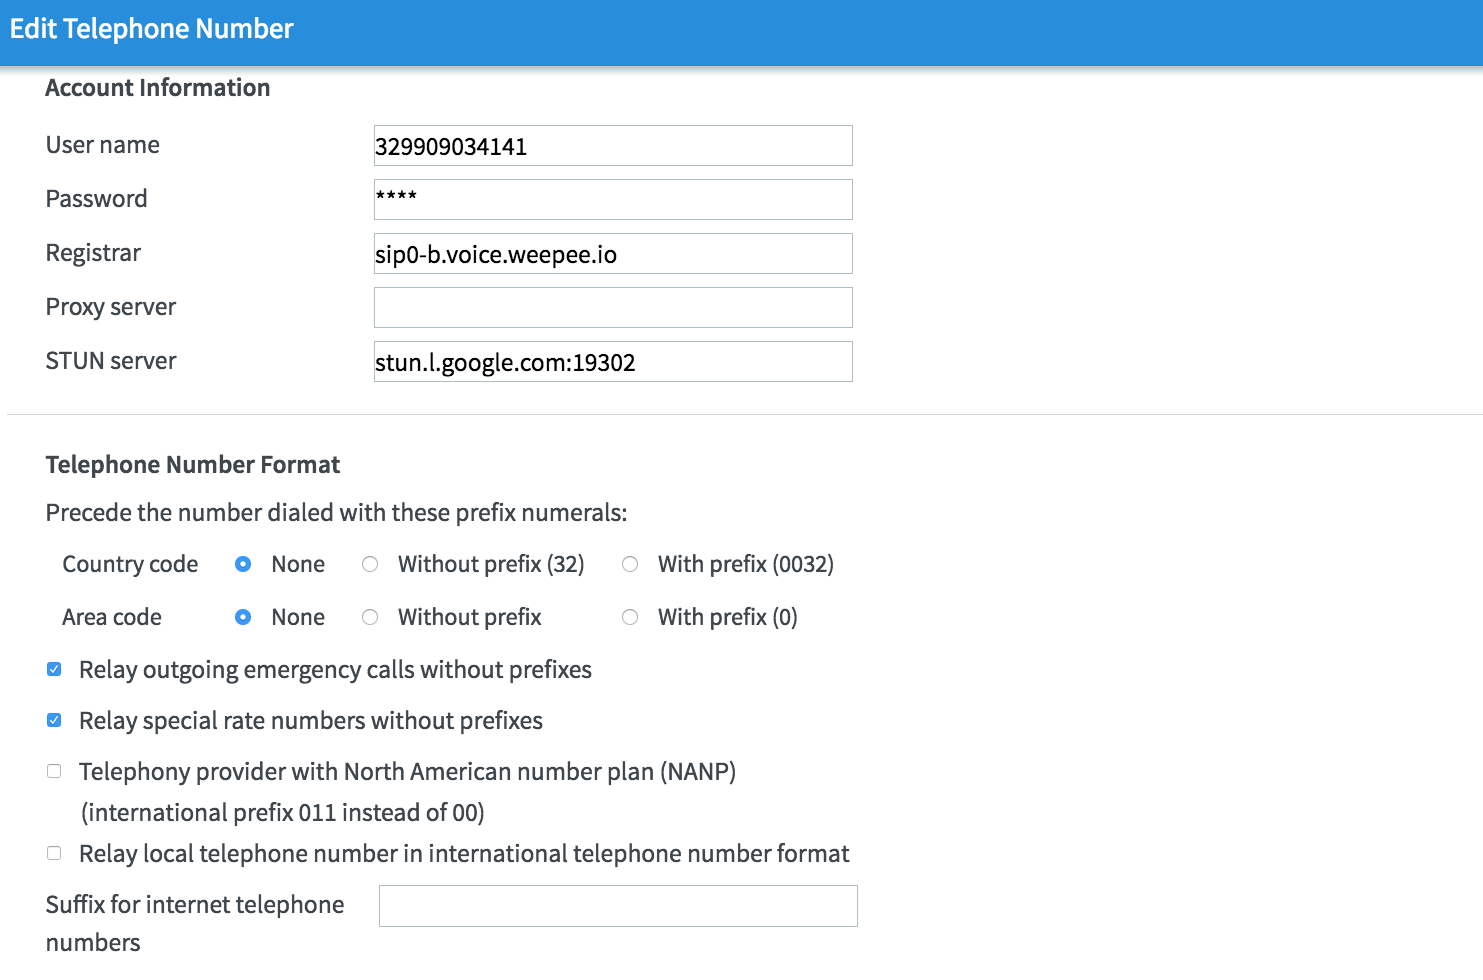Viewport: 1483px width, 980px height.
Task: Focus the Password field
Action: [x=612, y=200]
